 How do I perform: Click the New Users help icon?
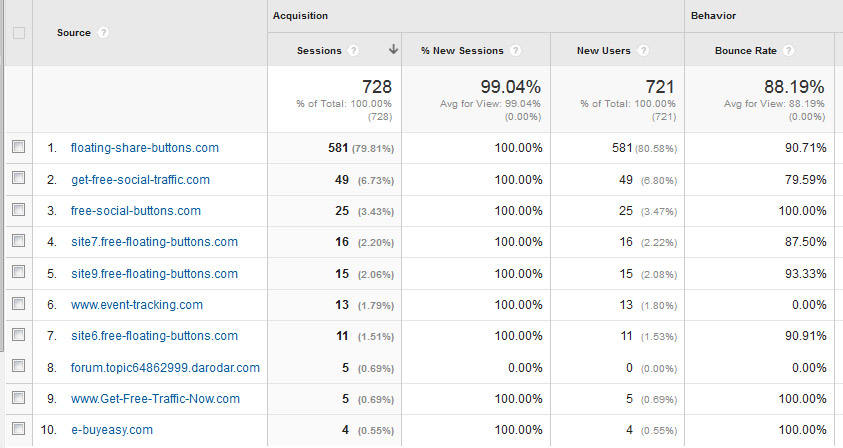(643, 50)
